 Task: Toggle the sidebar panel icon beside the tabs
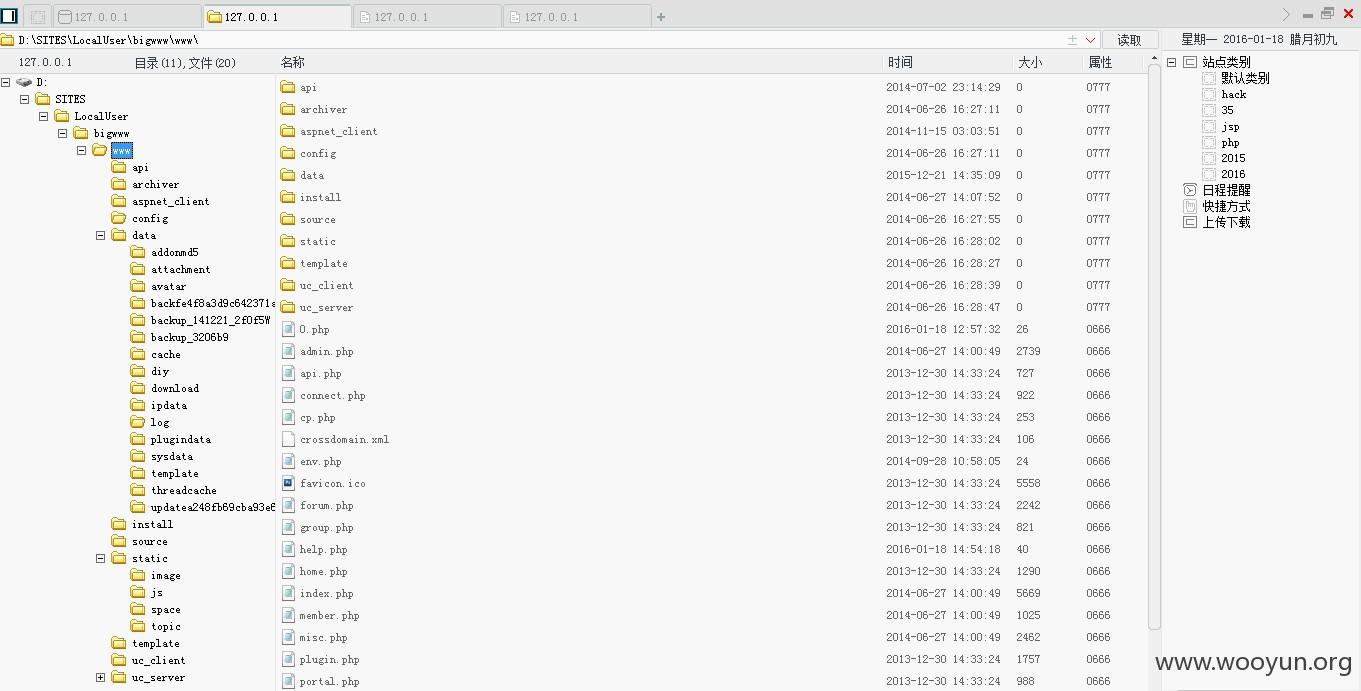9,16
